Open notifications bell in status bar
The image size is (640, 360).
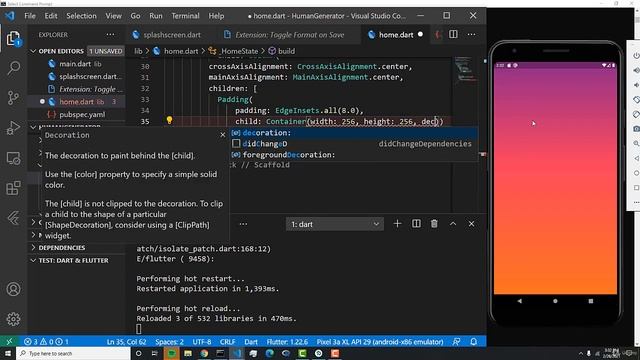tap(473, 342)
